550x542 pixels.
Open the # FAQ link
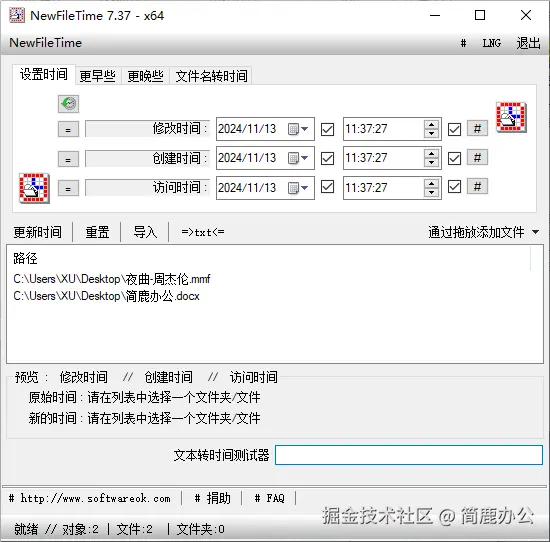pos(269,498)
